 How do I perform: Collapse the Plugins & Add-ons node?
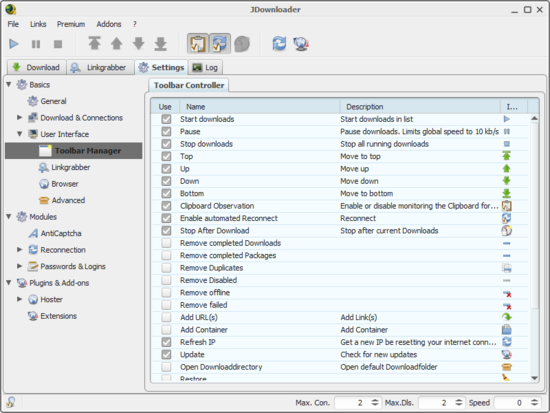pos(9,282)
